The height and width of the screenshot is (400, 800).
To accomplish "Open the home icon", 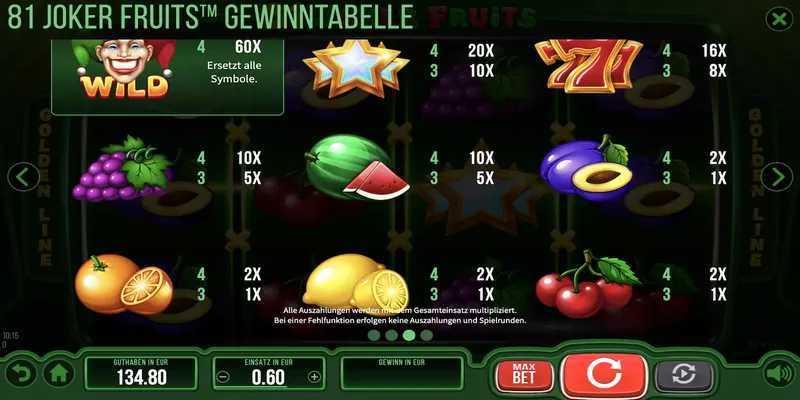I will coord(59,374).
